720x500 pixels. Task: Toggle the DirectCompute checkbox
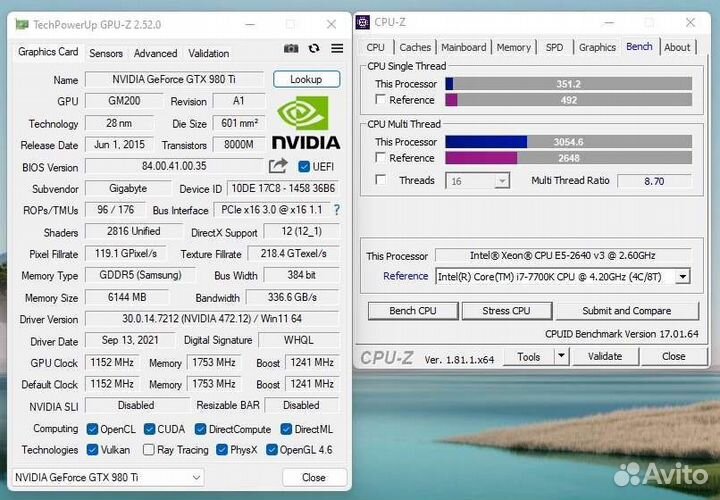coord(200,429)
